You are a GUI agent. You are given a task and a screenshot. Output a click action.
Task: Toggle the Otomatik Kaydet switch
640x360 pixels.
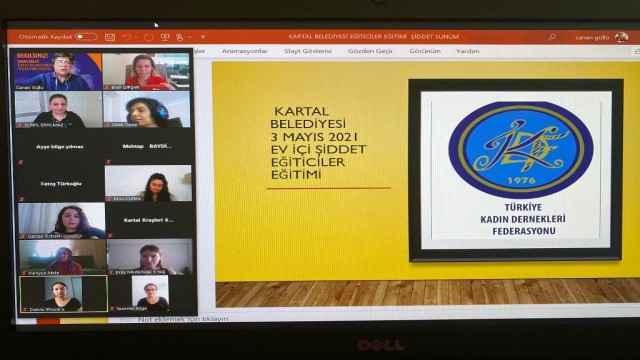(x=86, y=37)
